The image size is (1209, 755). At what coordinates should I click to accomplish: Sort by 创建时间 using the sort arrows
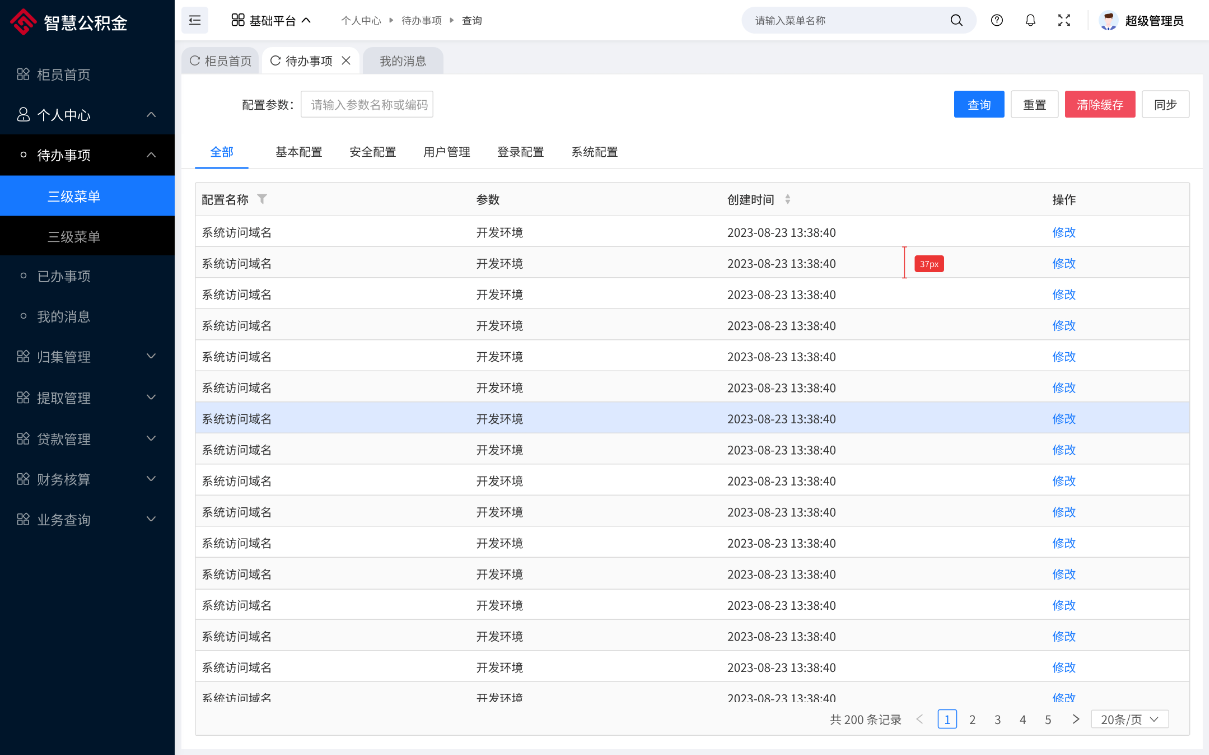[787, 199]
